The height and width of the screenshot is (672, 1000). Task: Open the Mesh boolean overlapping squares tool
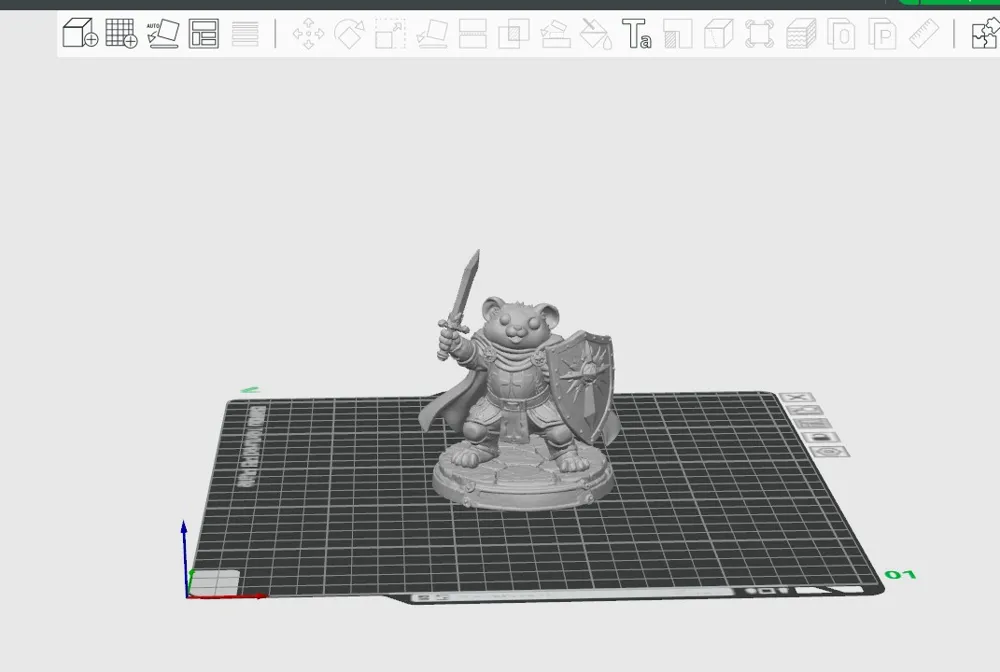click(514, 33)
